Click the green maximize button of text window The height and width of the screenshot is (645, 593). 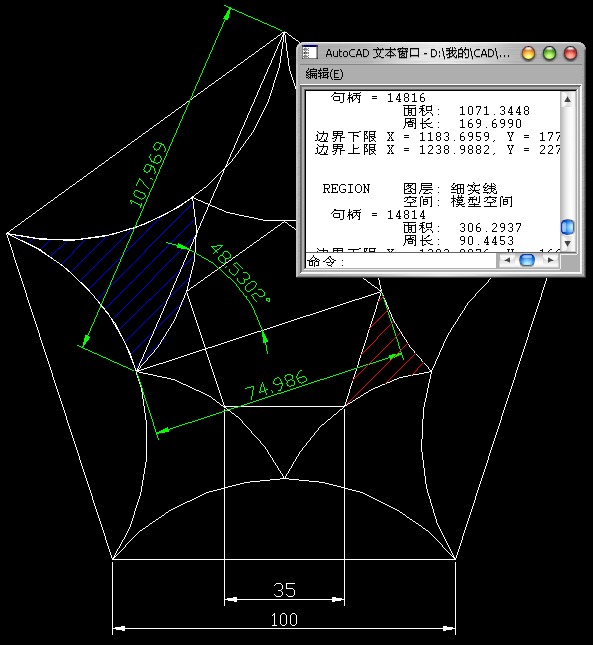pos(549,53)
